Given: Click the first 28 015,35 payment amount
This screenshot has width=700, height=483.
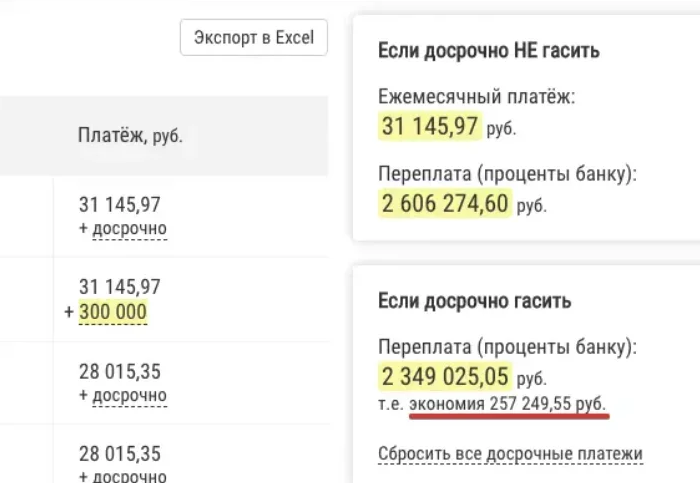Looking at the screenshot, I should point(120,371).
